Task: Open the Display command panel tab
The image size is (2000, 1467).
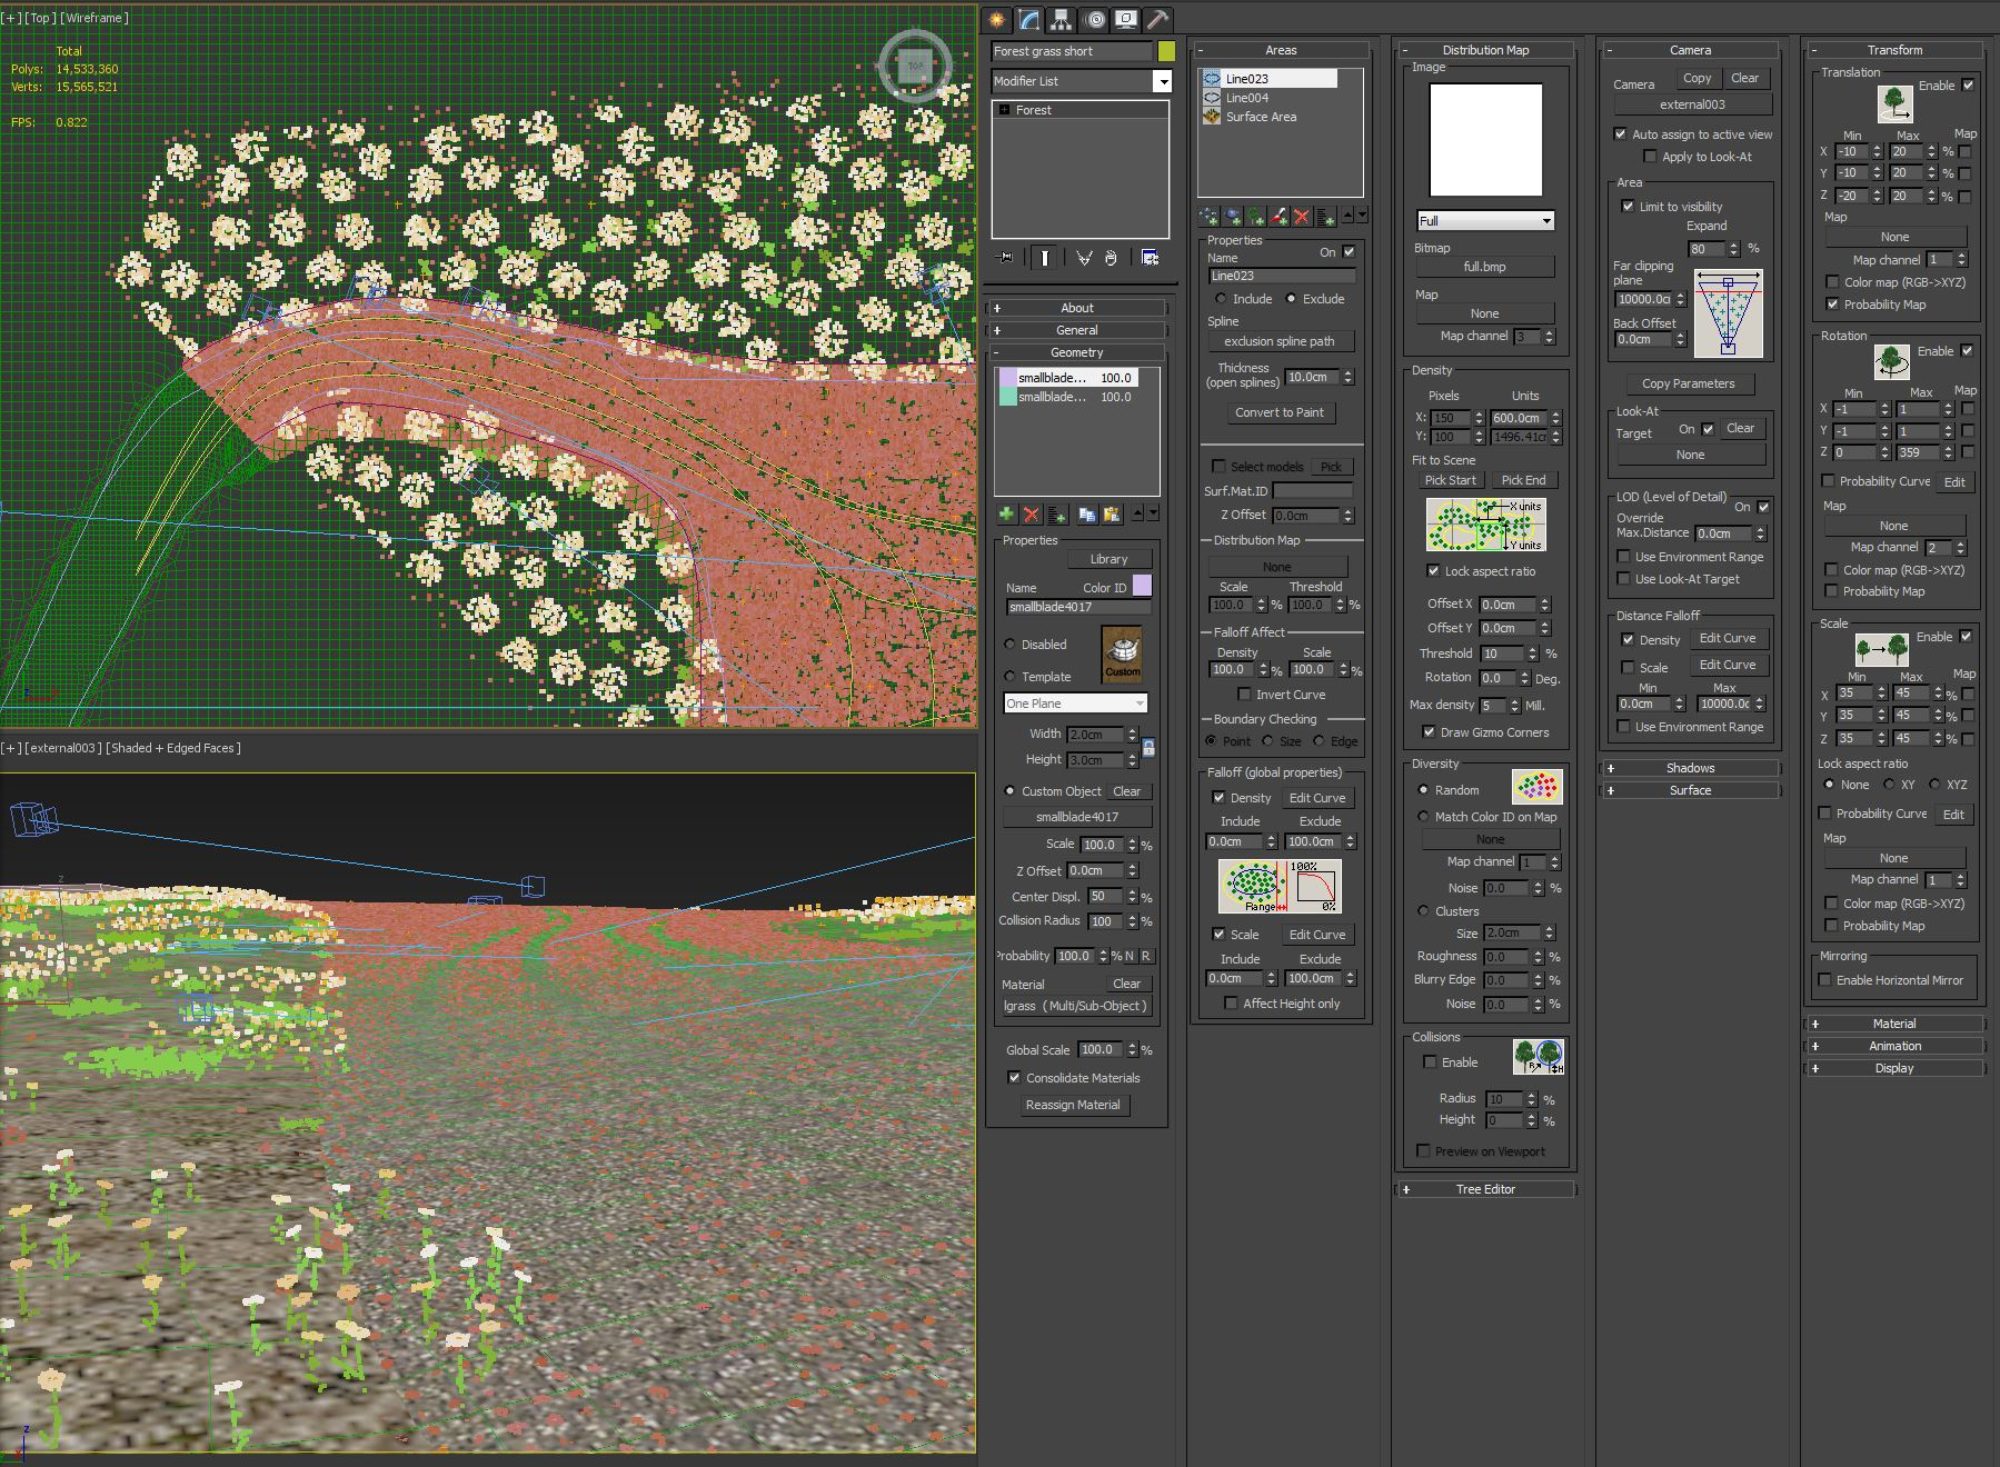Action: click(1126, 19)
